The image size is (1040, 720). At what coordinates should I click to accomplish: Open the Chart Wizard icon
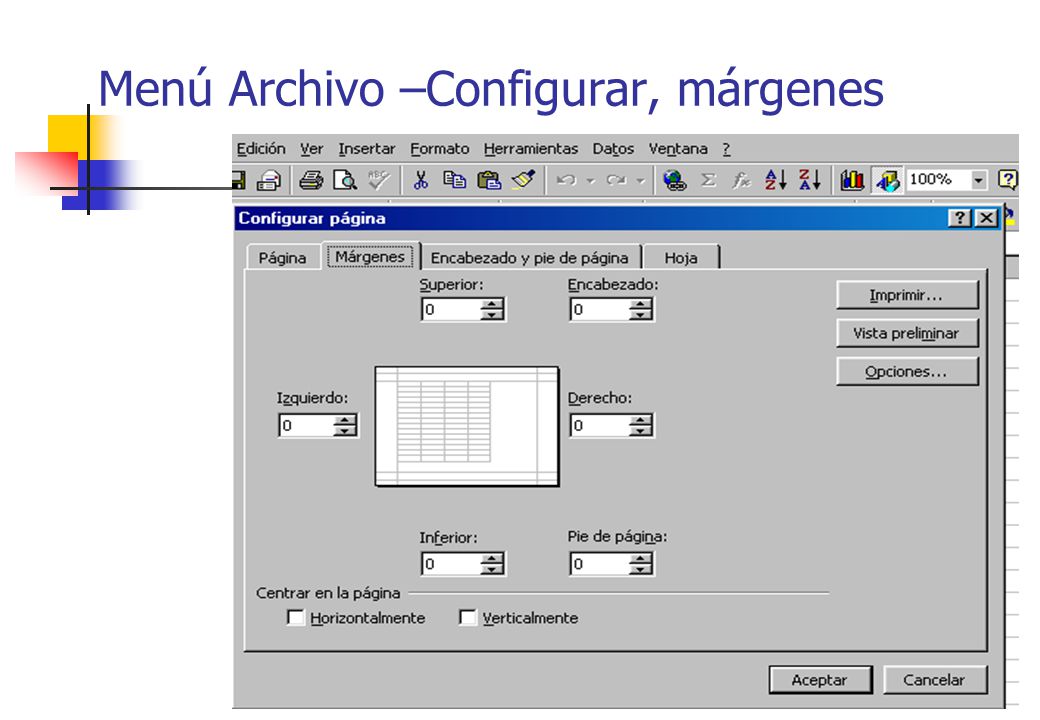coord(852,180)
